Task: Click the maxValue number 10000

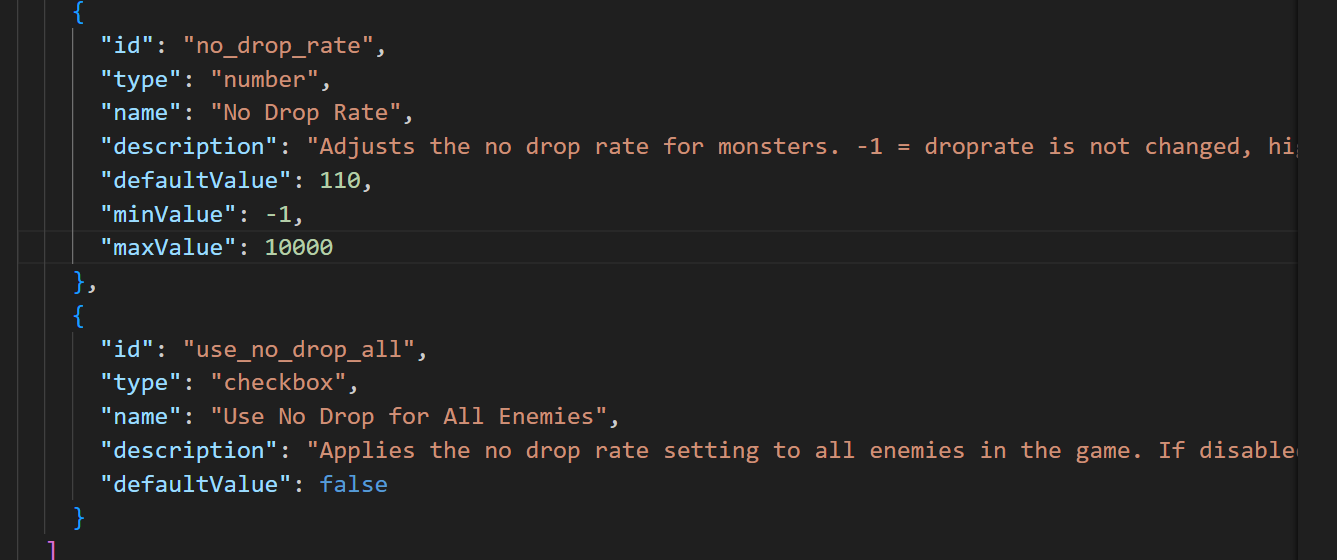Action: tap(298, 248)
